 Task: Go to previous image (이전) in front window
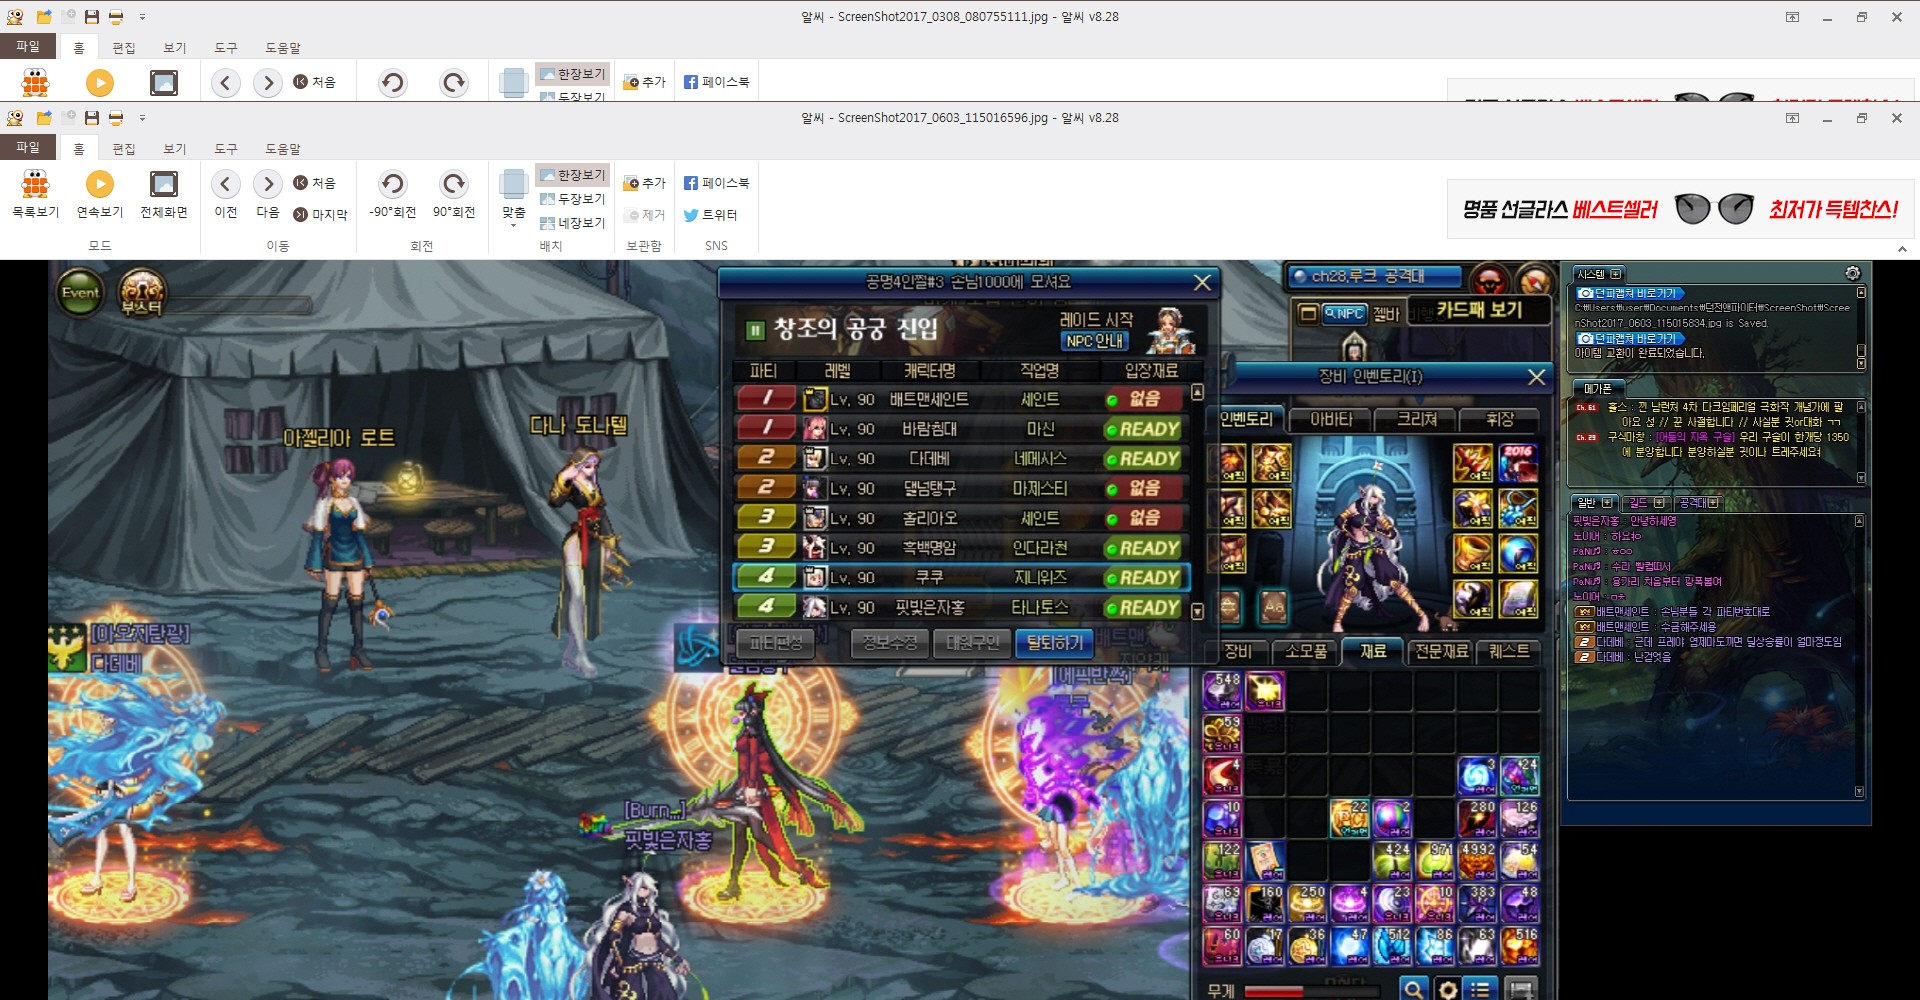pyautogui.click(x=226, y=193)
